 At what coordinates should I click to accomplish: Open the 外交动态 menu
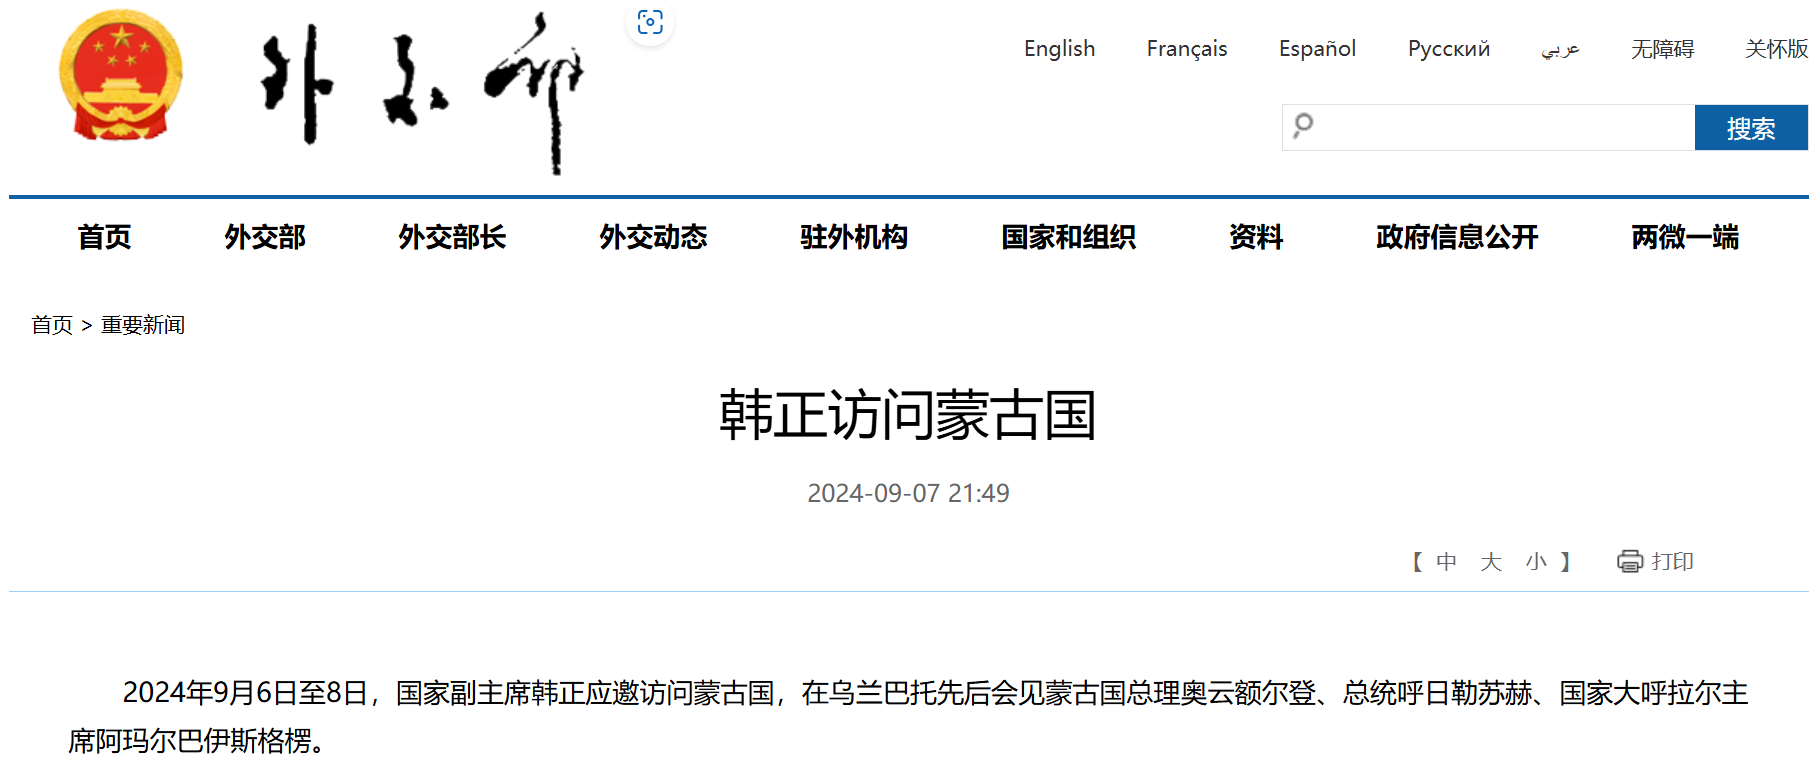653,237
